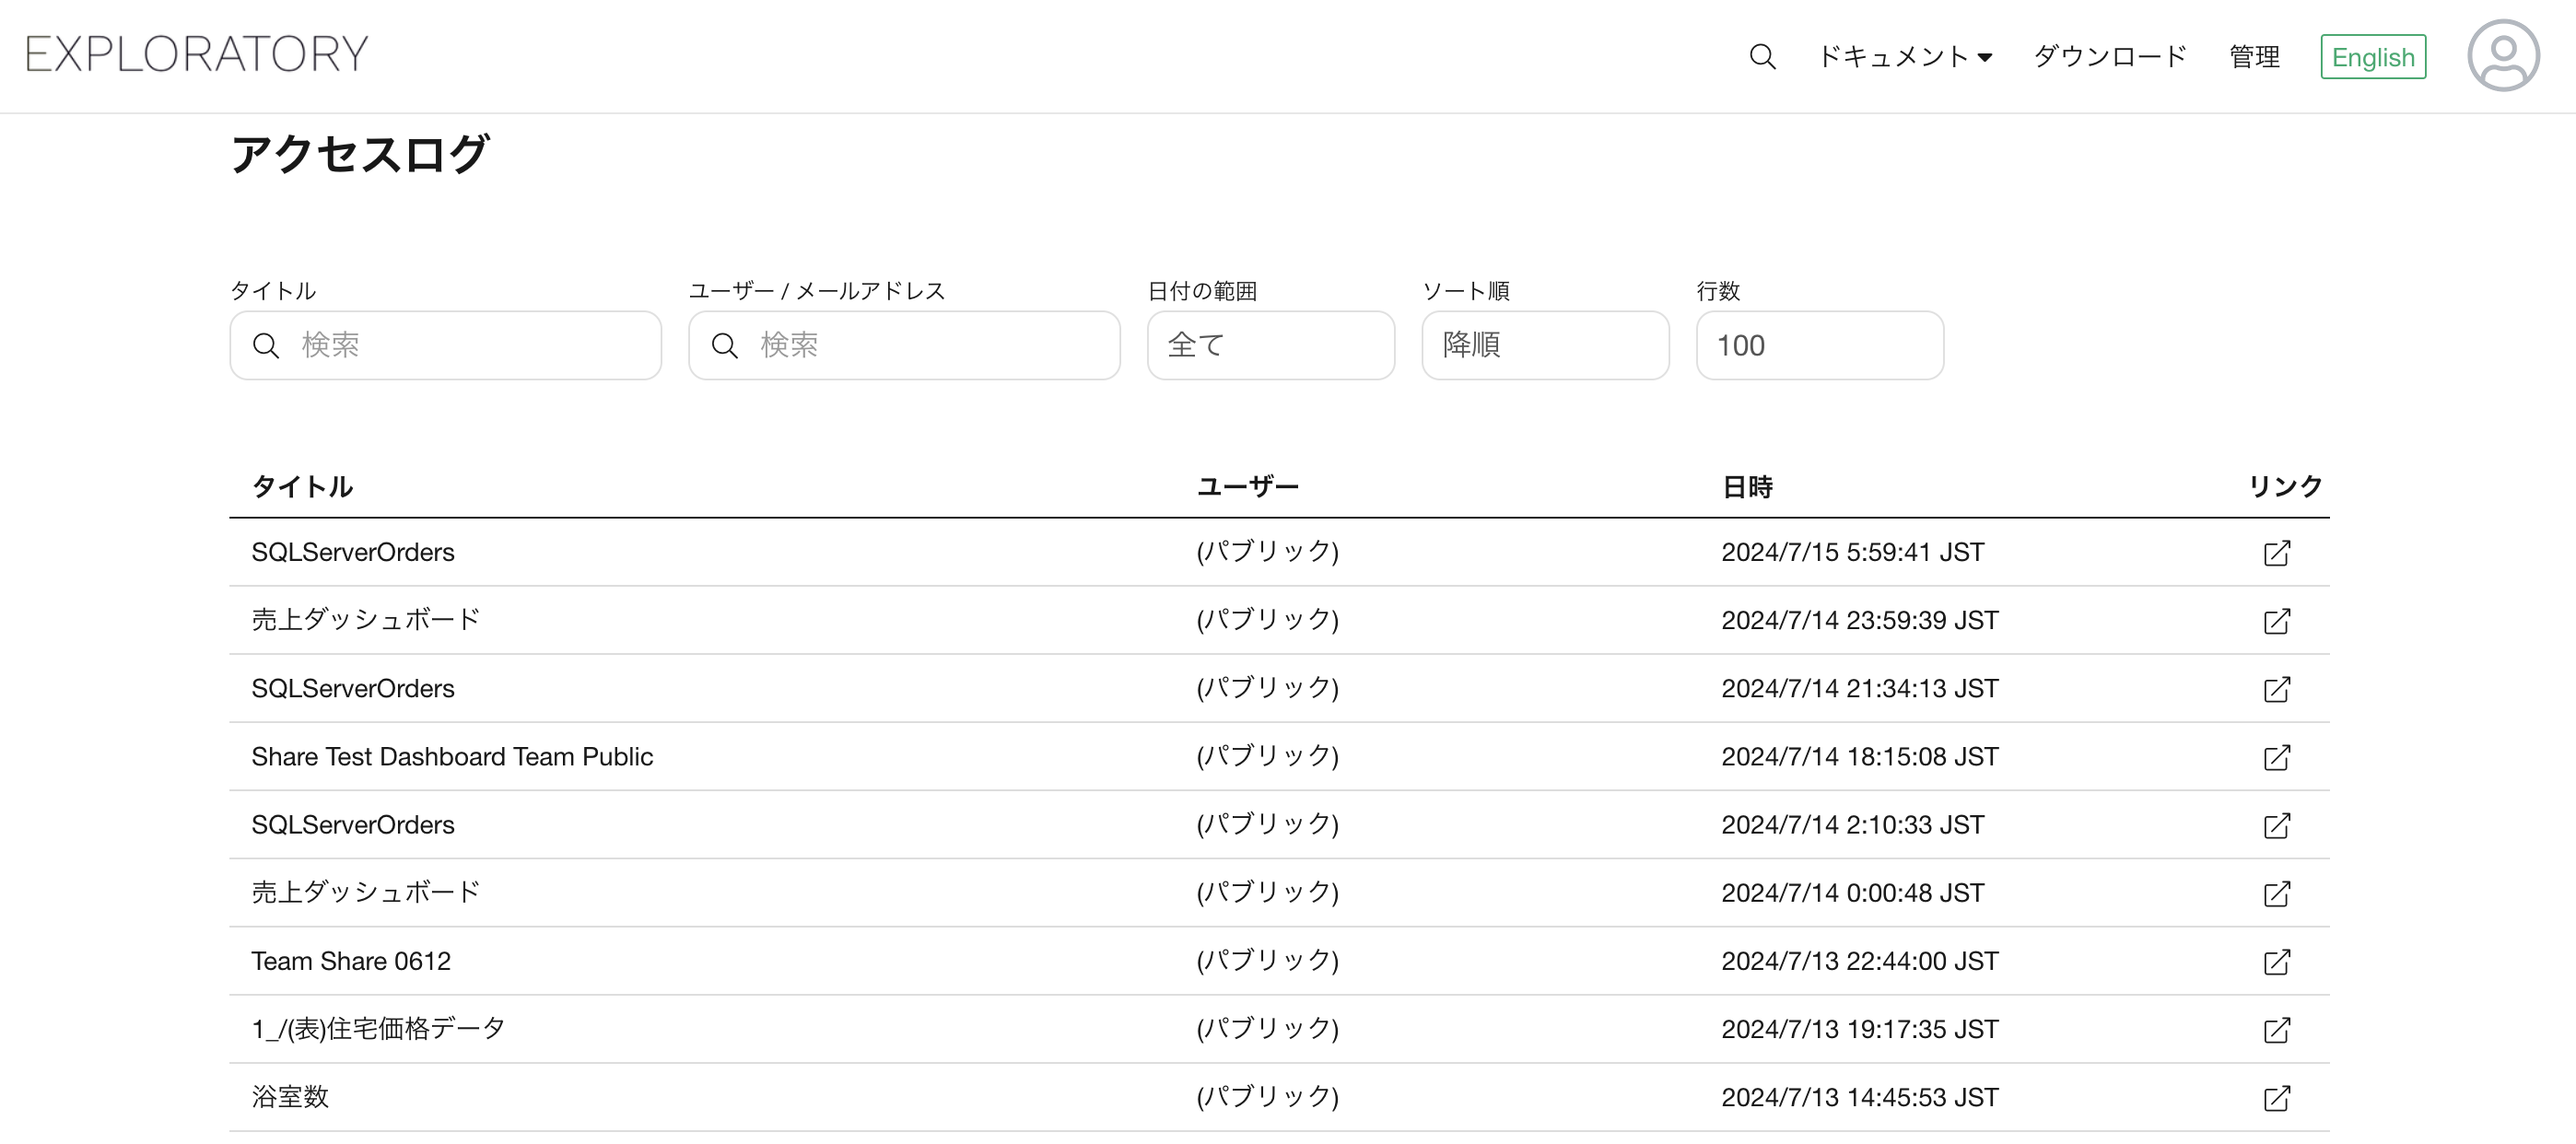Image resolution: width=2576 pixels, height=1144 pixels.
Task: Click timestamp 2024/7/14 21:34:13 JST
Action: tap(1860, 688)
